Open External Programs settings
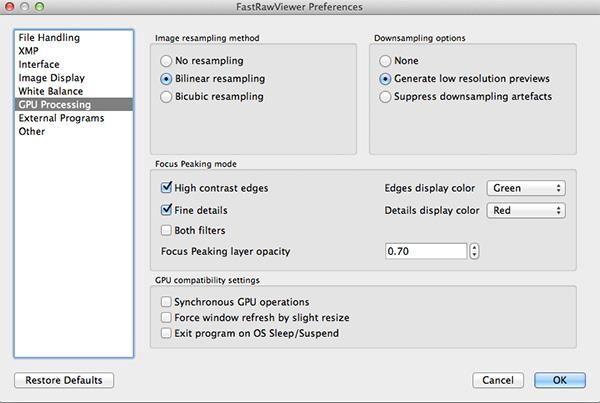600x403 pixels. click(x=74, y=118)
